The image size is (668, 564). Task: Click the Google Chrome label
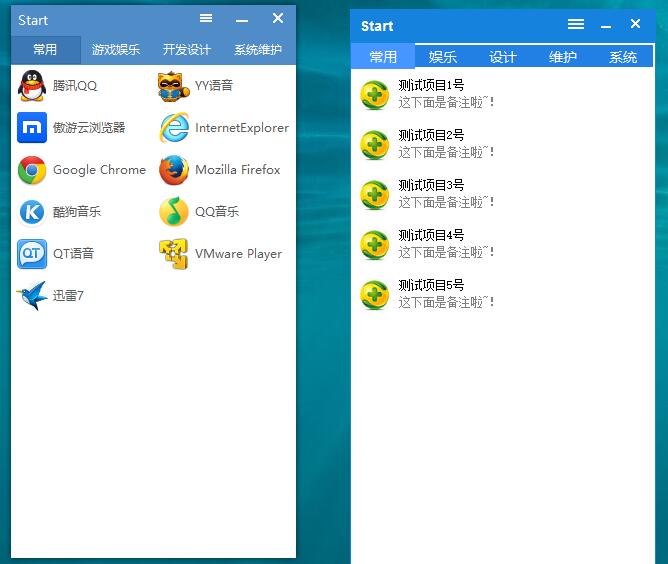coord(99,170)
